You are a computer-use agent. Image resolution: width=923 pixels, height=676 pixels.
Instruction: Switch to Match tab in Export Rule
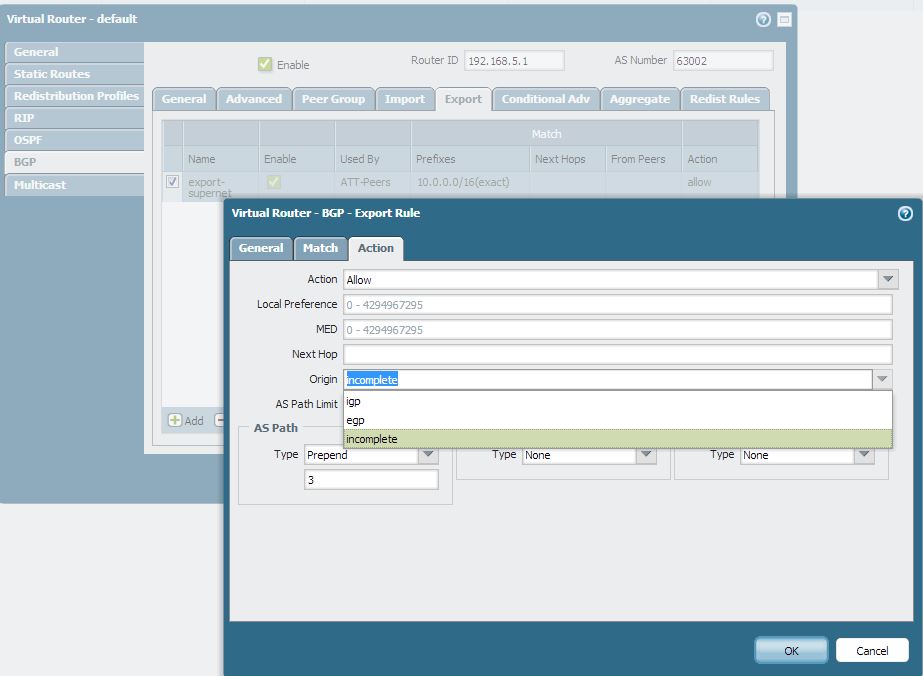(320, 248)
